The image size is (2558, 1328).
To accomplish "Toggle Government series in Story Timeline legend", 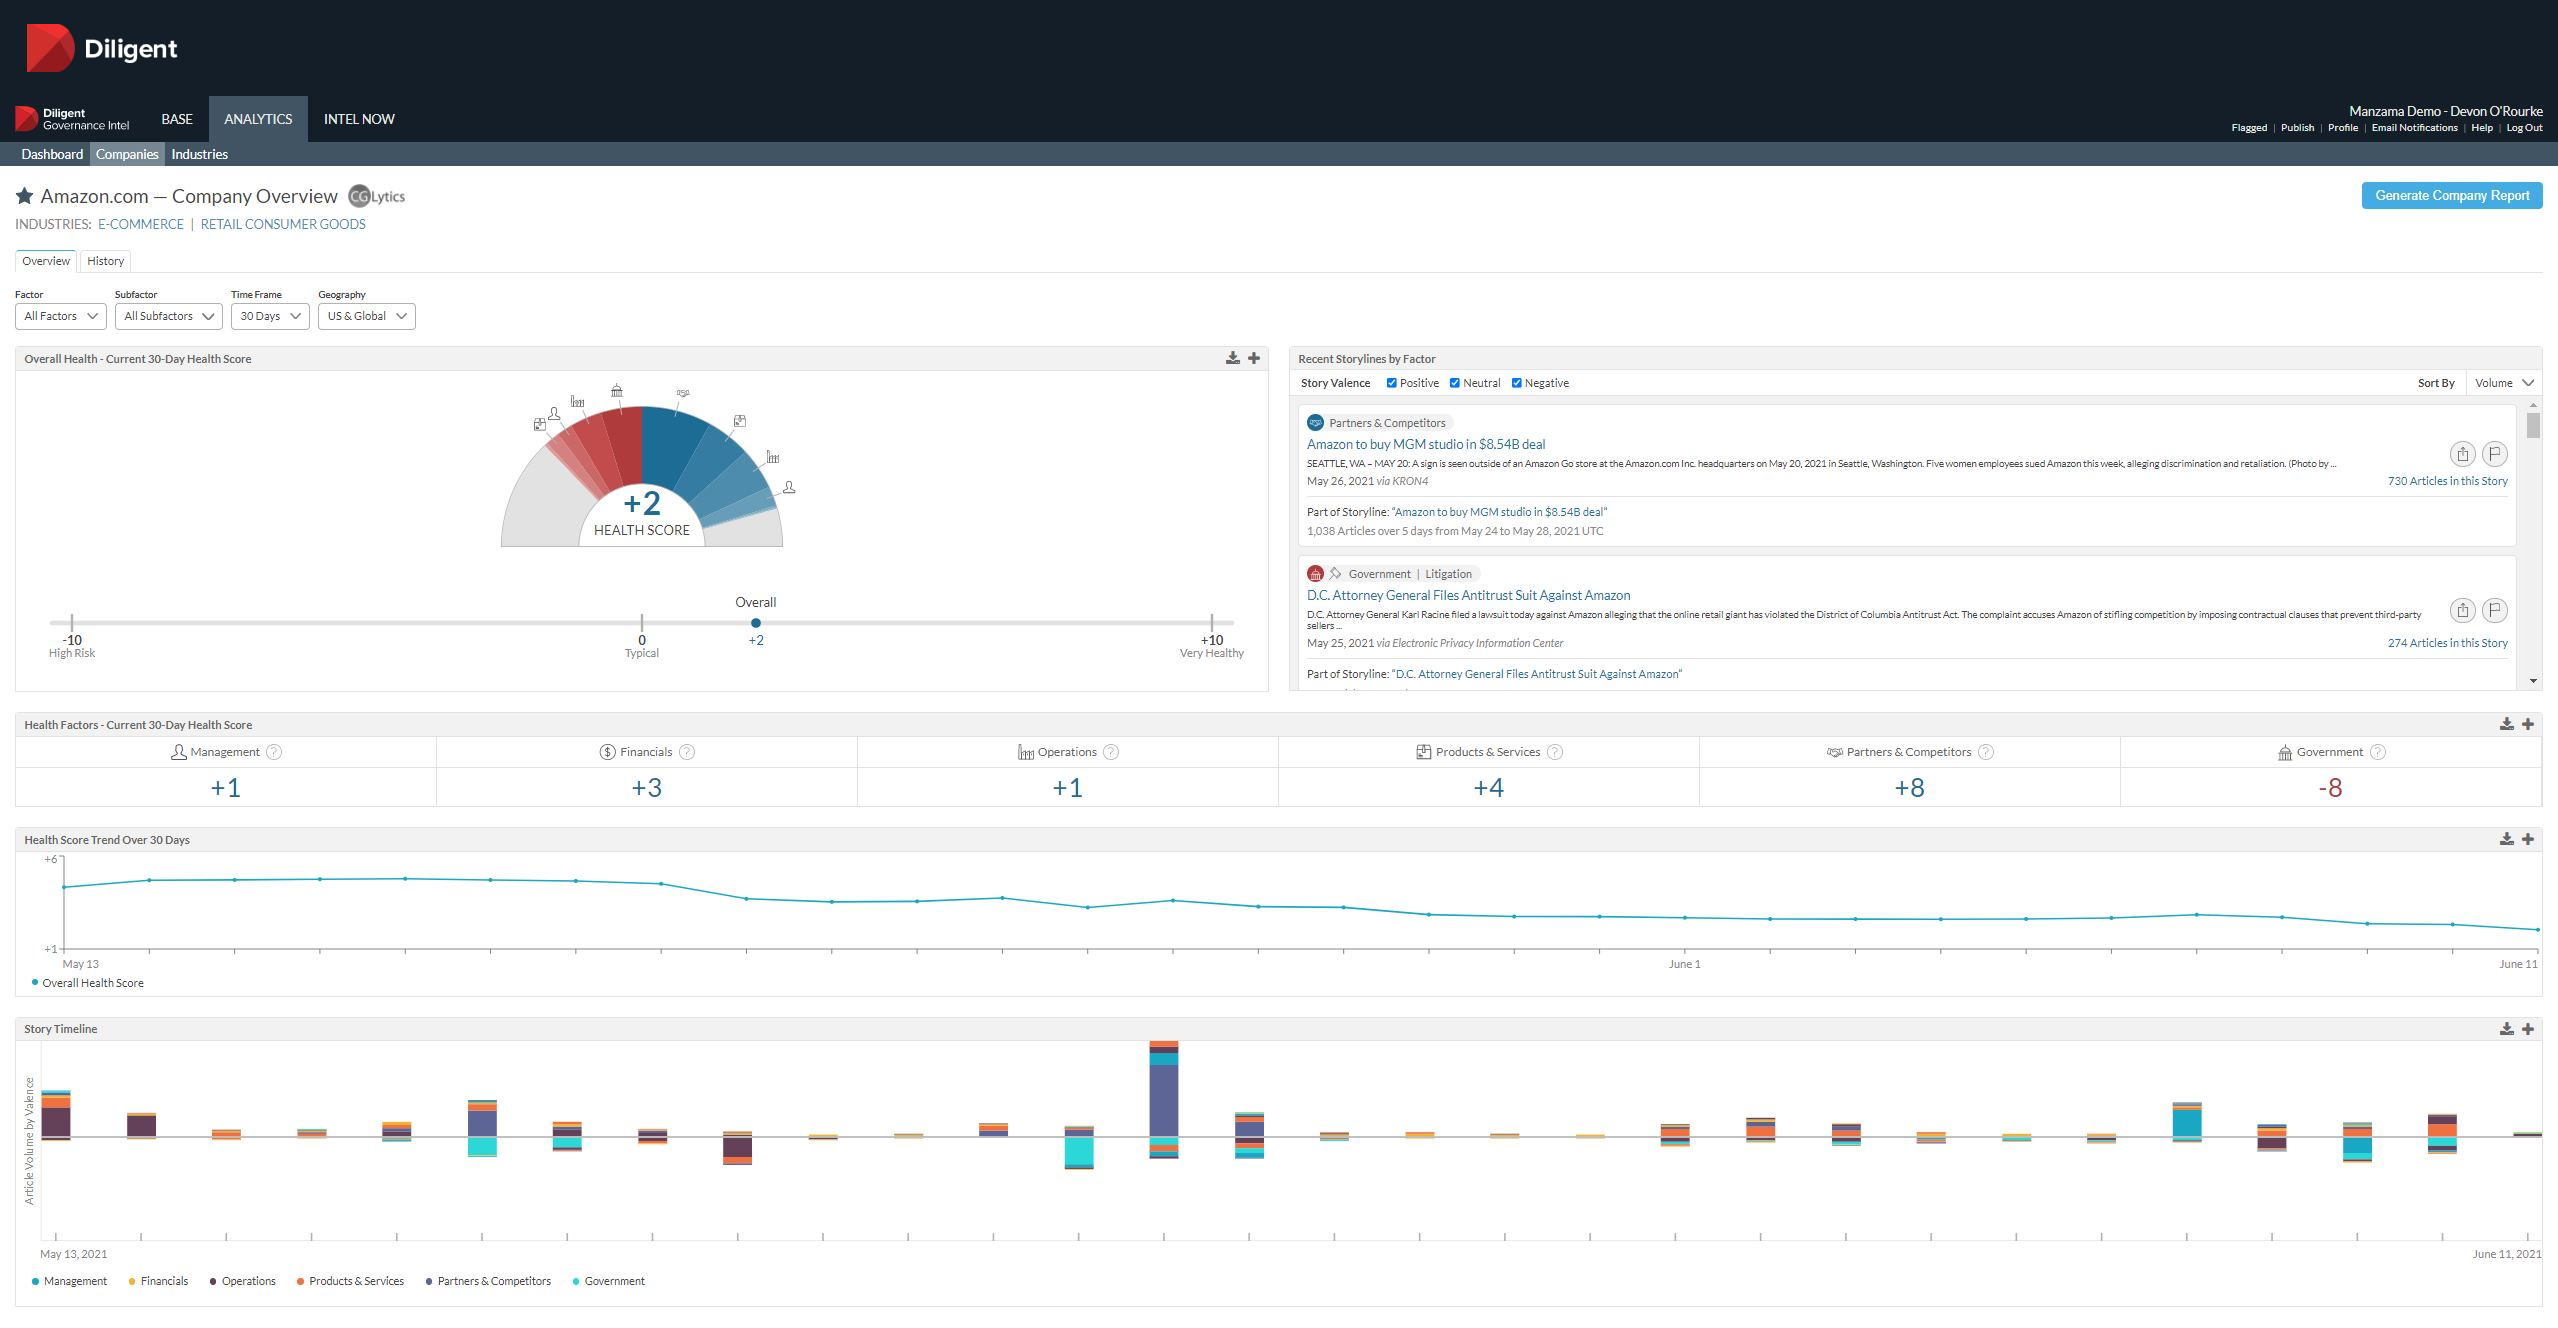I will [x=608, y=1281].
